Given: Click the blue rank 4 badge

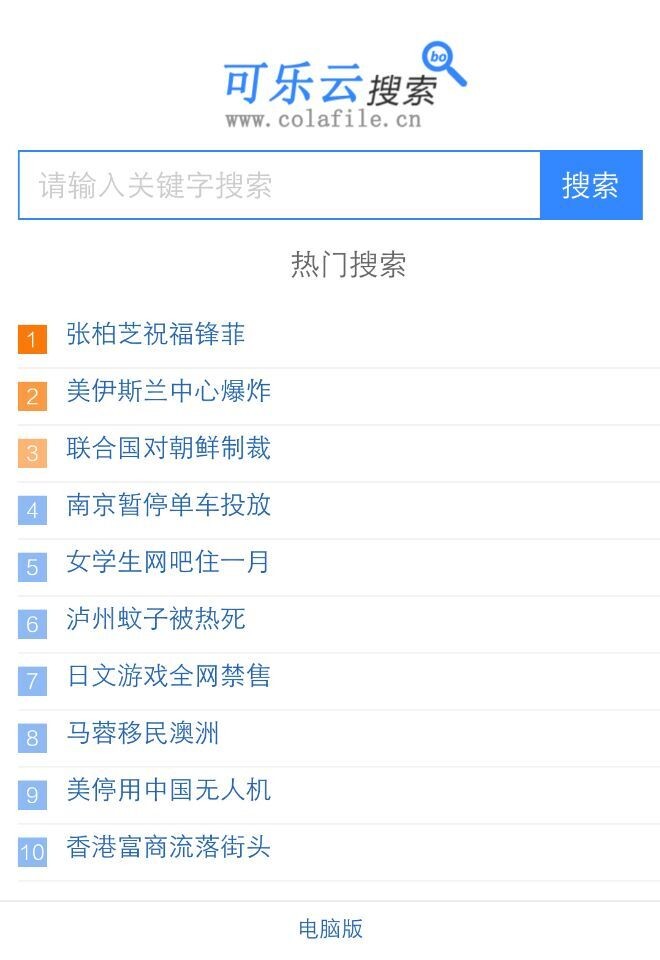Looking at the screenshot, I should (x=32, y=510).
